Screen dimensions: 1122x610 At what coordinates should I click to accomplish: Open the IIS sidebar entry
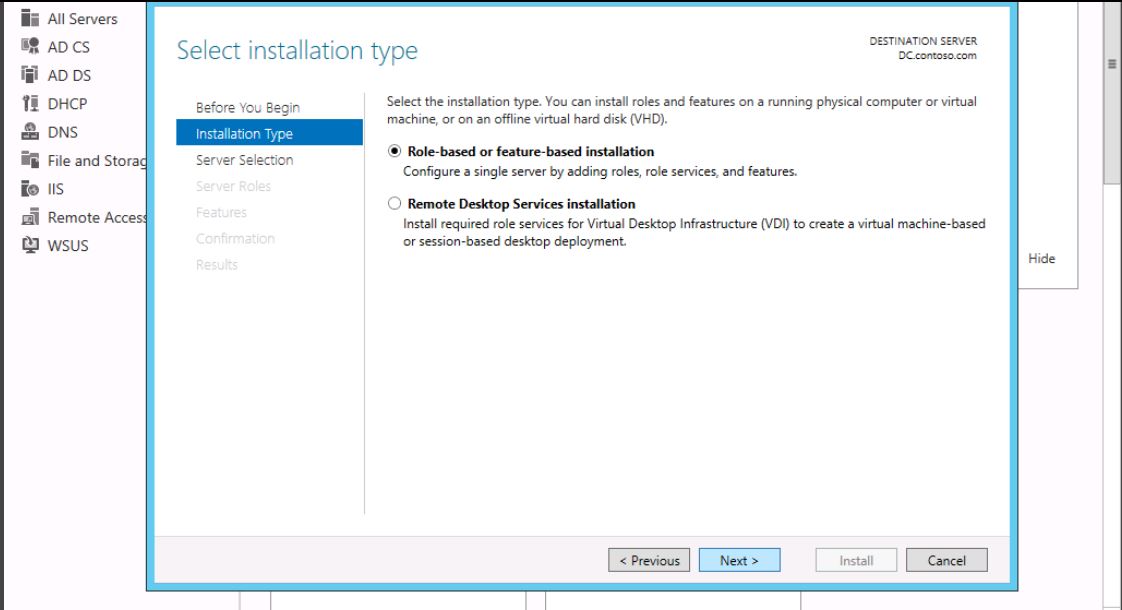tap(56, 189)
